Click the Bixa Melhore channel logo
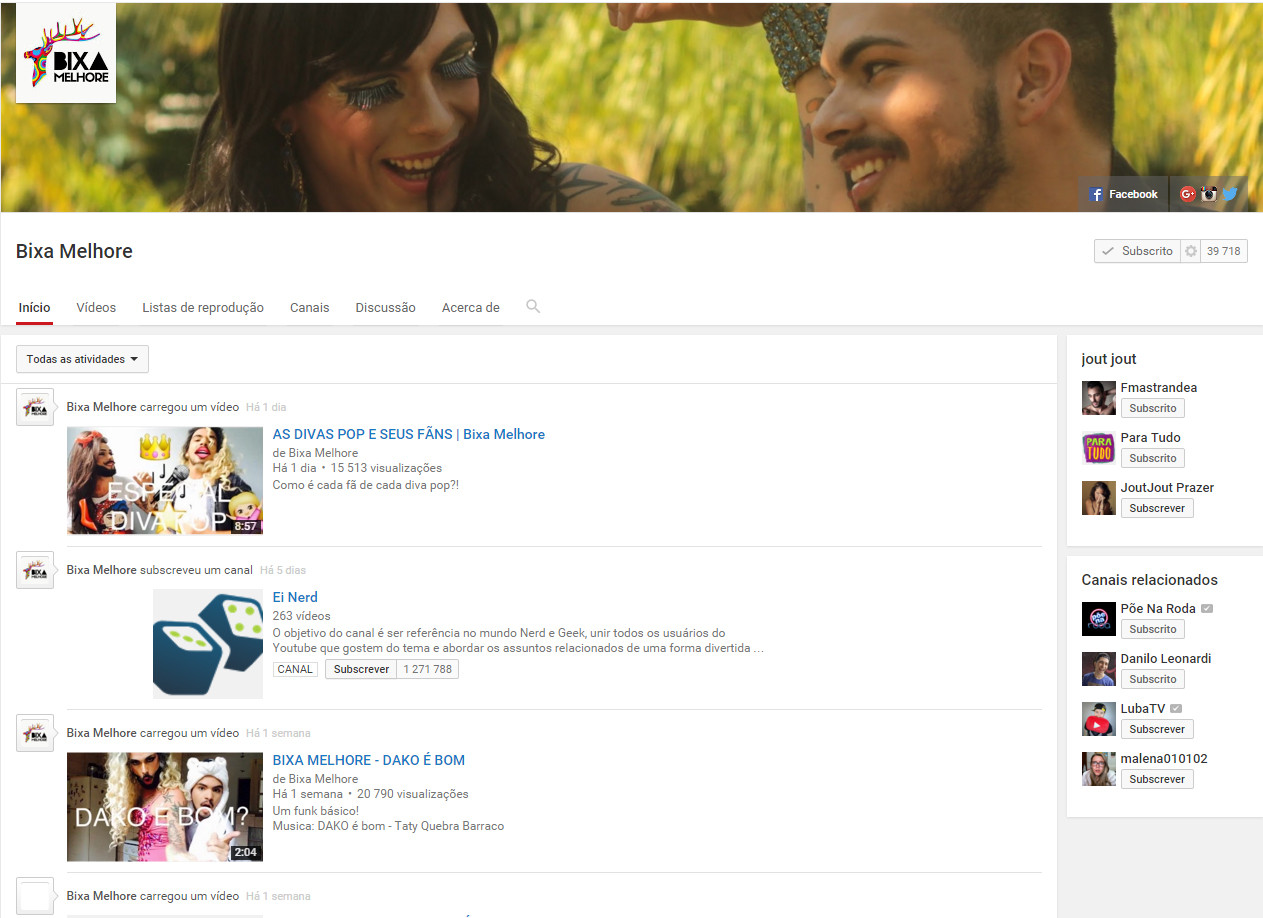This screenshot has height=918, width=1263. pos(66,54)
